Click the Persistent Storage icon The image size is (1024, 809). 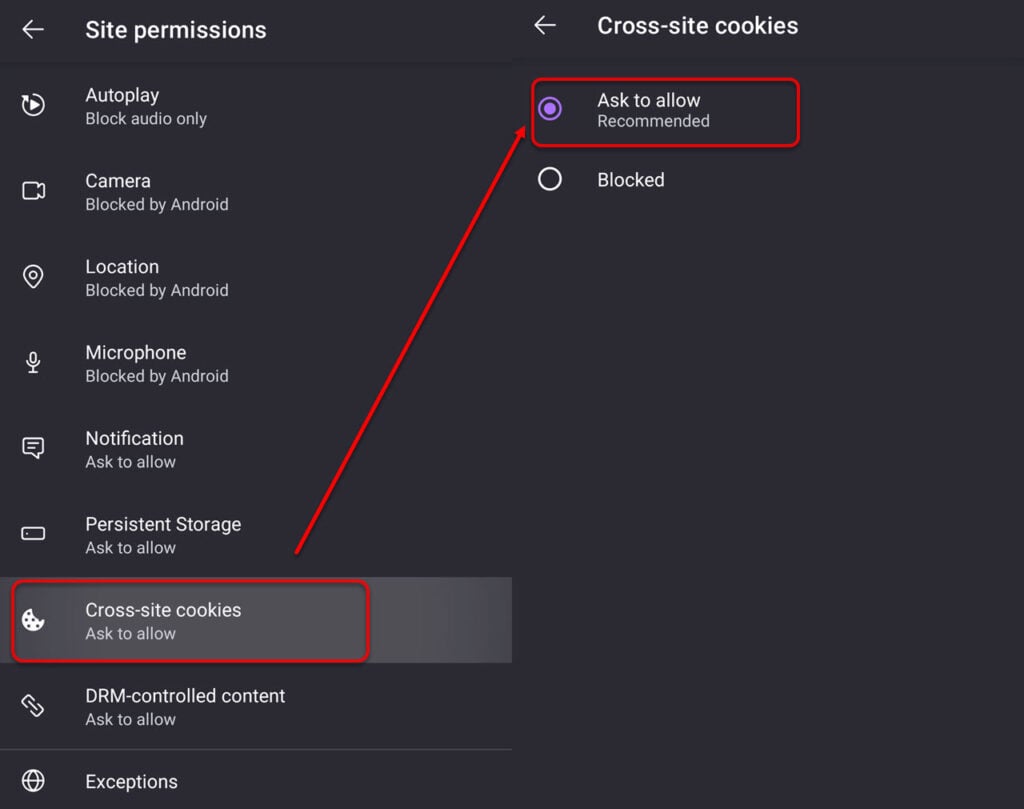coord(33,533)
